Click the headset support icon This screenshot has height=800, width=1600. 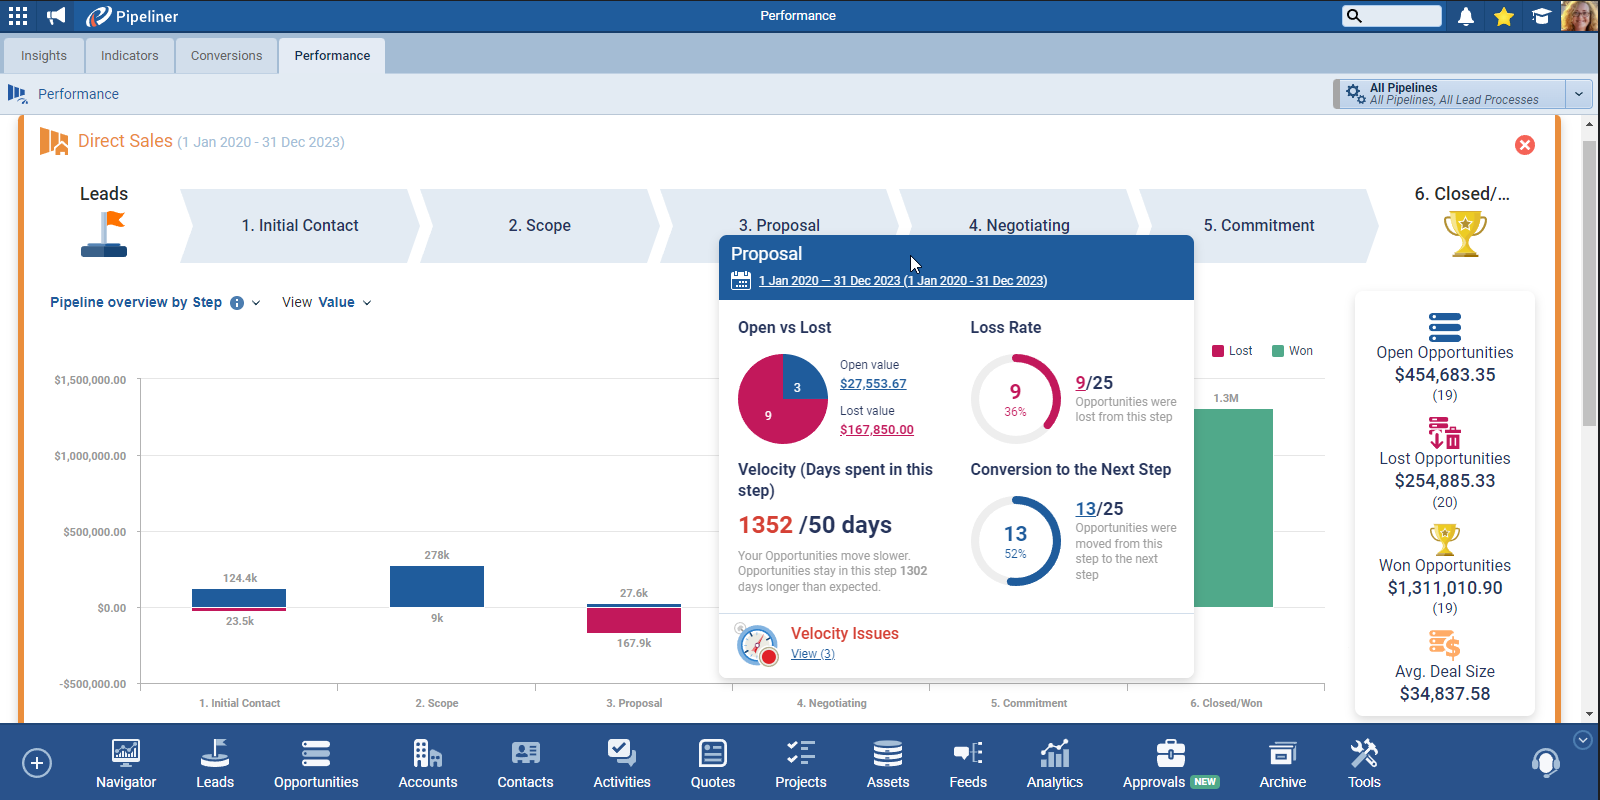[1545, 763]
